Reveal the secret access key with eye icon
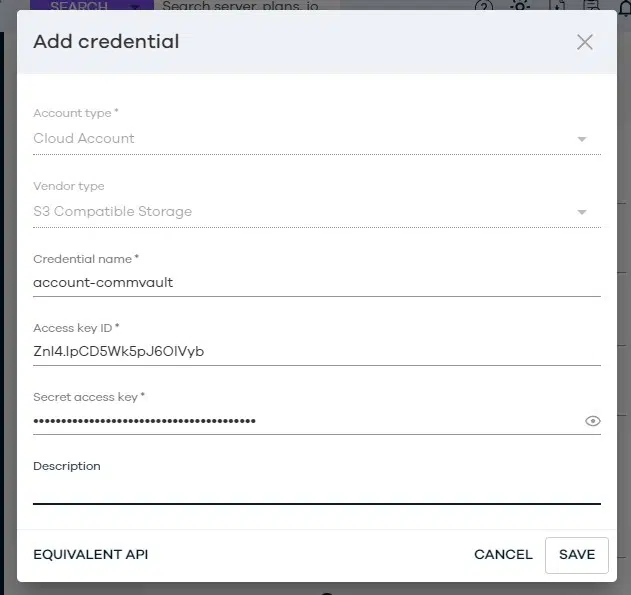Image resolution: width=631 pixels, height=595 pixels. coord(593,421)
